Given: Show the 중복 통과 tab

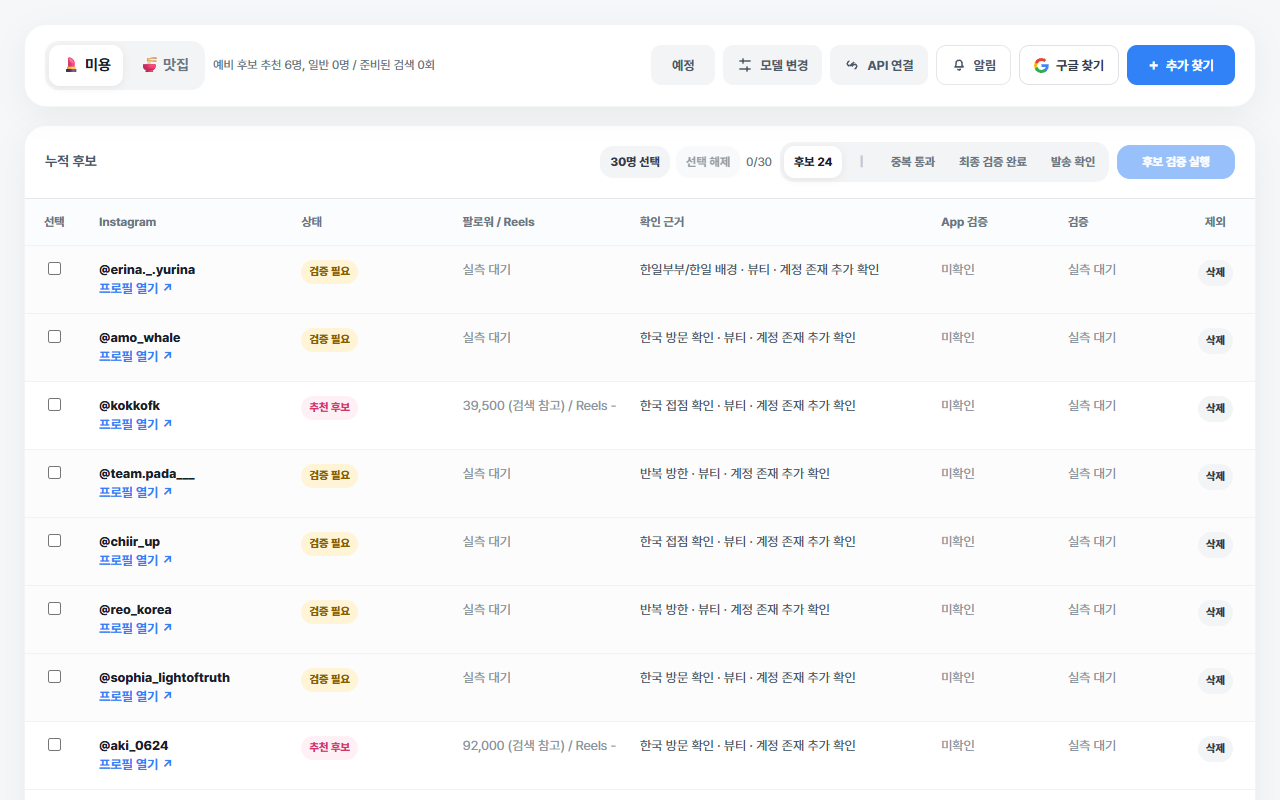Looking at the screenshot, I should click(x=913, y=162).
